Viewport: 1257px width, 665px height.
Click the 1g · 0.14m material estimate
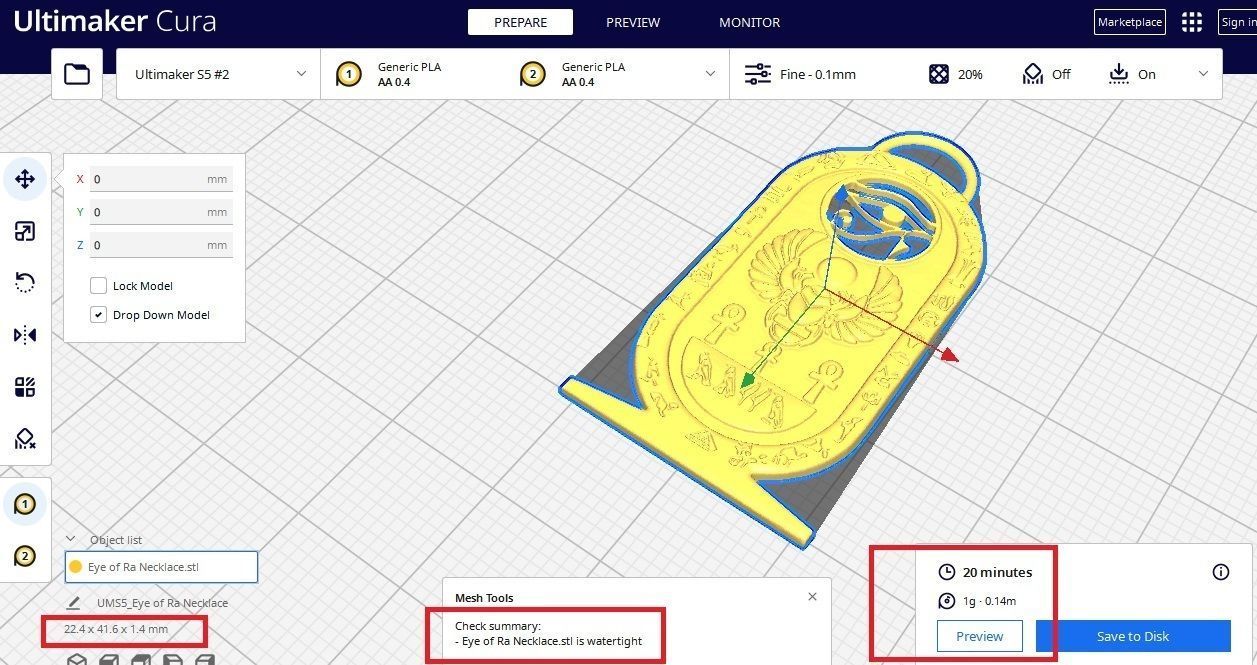989,601
